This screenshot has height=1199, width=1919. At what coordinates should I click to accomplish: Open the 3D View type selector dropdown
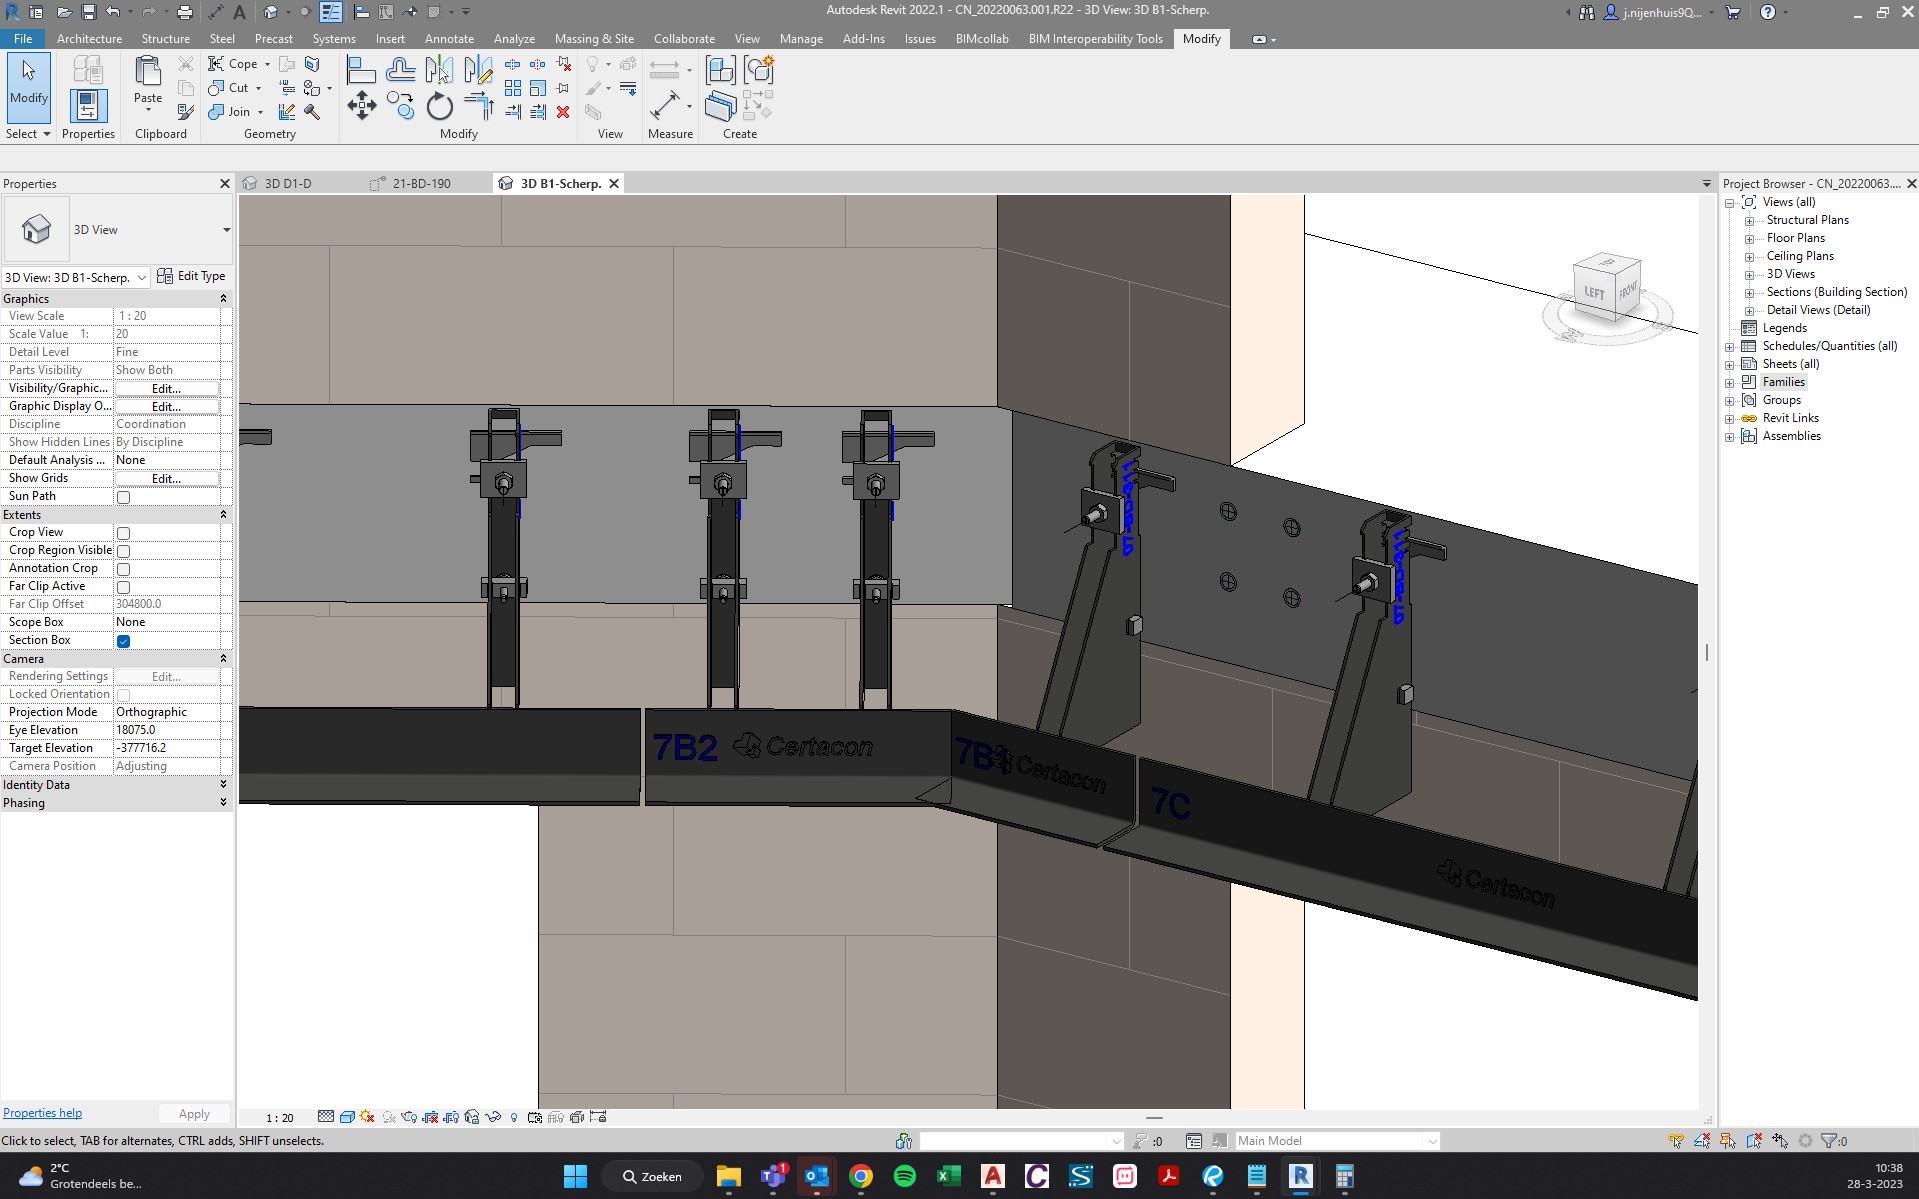pos(226,230)
